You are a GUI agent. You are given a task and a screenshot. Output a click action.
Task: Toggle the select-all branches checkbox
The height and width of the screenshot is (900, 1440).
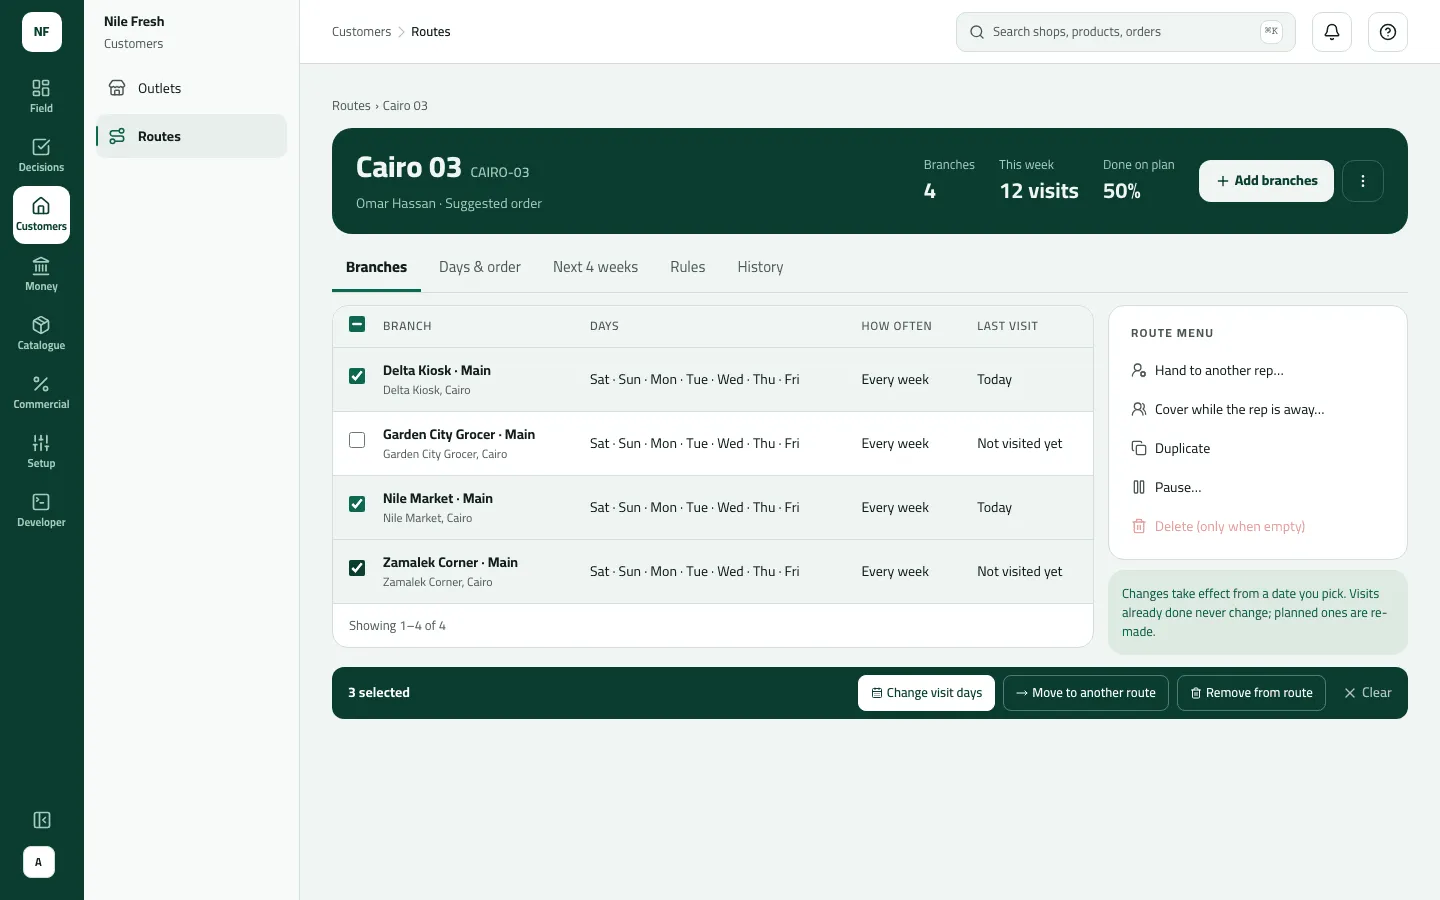click(x=357, y=324)
